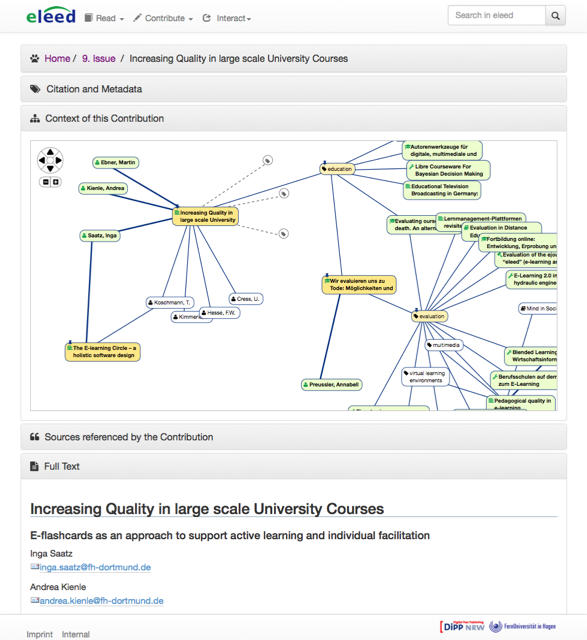Image resolution: width=587 pixels, height=640 pixels.
Task: Click the eleed logo
Action: coord(51,16)
